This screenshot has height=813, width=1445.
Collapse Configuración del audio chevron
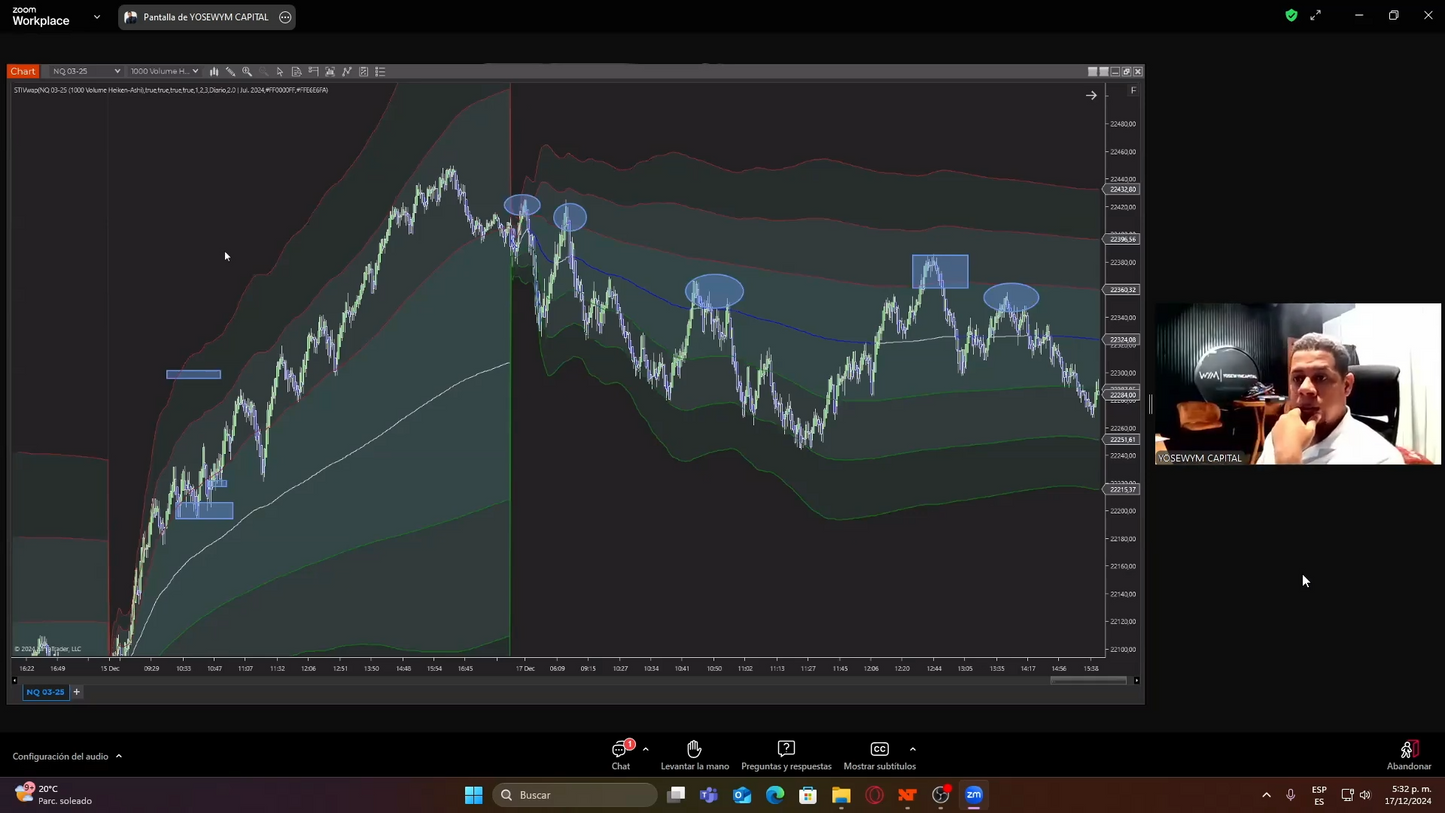tap(120, 756)
